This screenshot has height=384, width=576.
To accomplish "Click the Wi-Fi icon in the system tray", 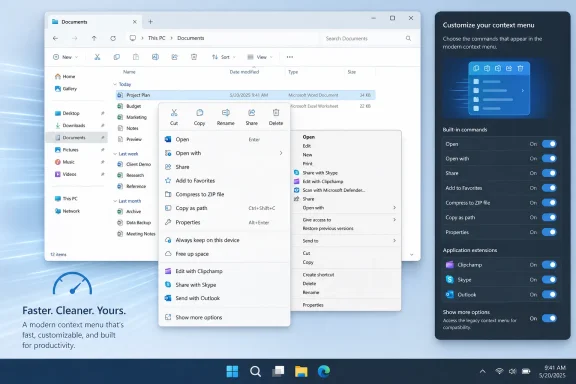I will click(499, 371).
